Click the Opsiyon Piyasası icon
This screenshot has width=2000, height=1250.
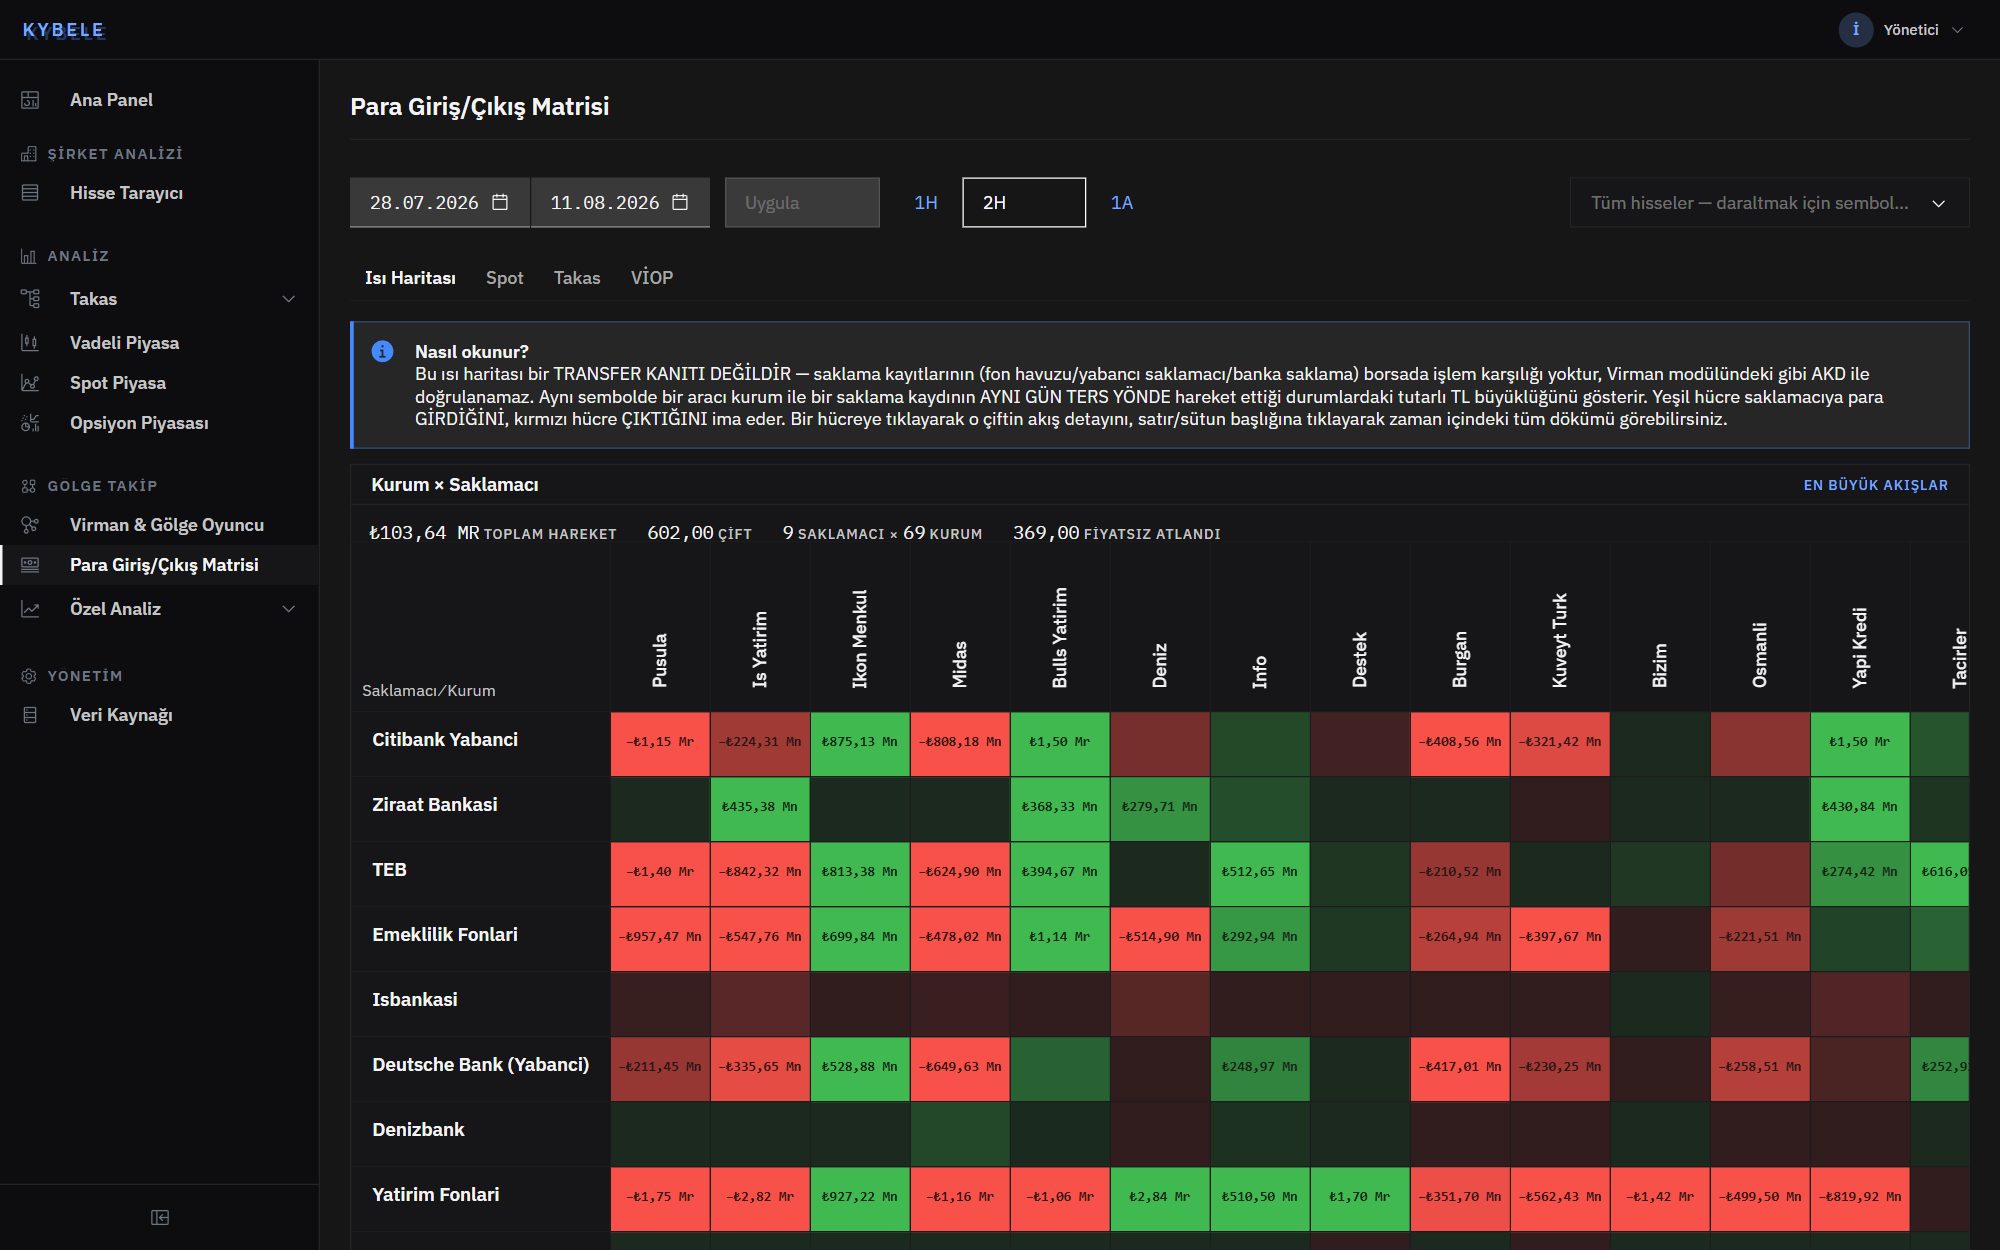(x=30, y=423)
